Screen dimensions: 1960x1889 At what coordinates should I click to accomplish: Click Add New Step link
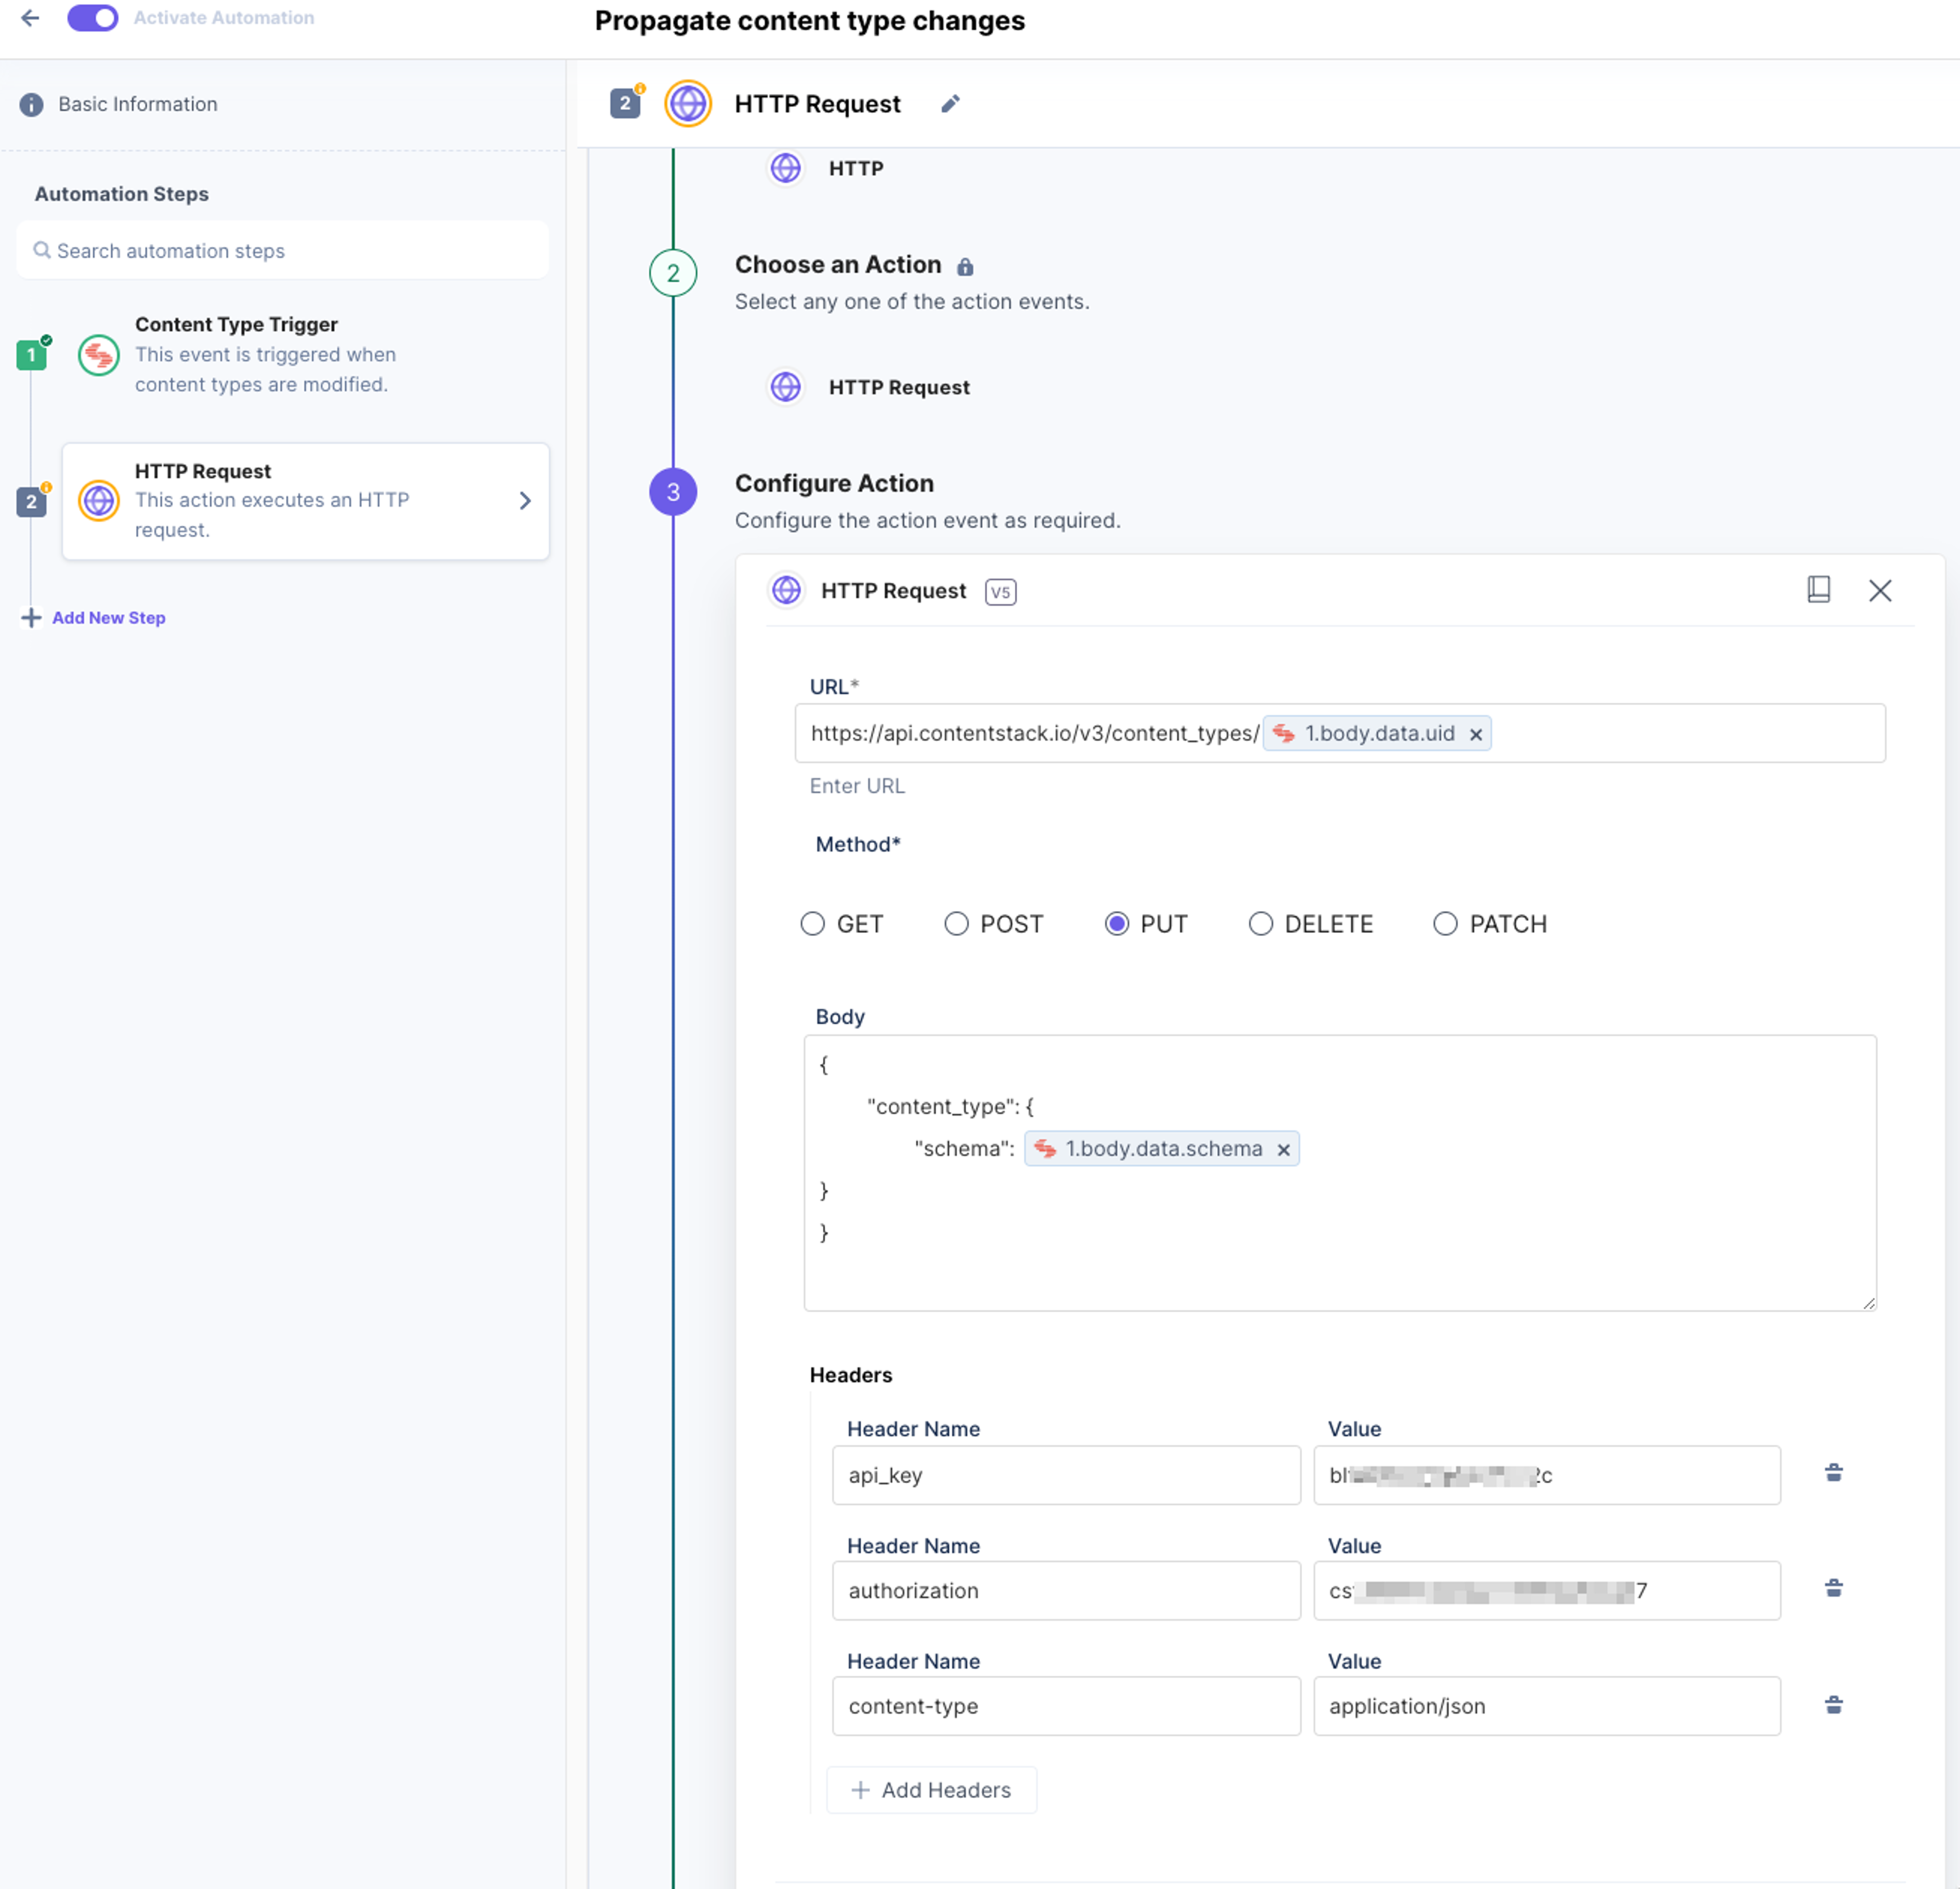(108, 617)
